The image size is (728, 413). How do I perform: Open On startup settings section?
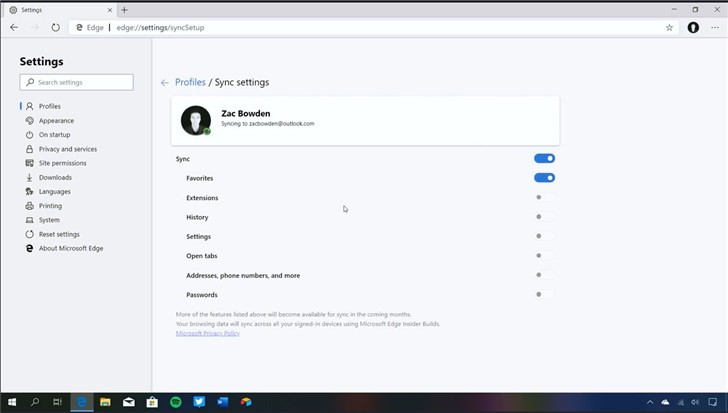[48, 135]
